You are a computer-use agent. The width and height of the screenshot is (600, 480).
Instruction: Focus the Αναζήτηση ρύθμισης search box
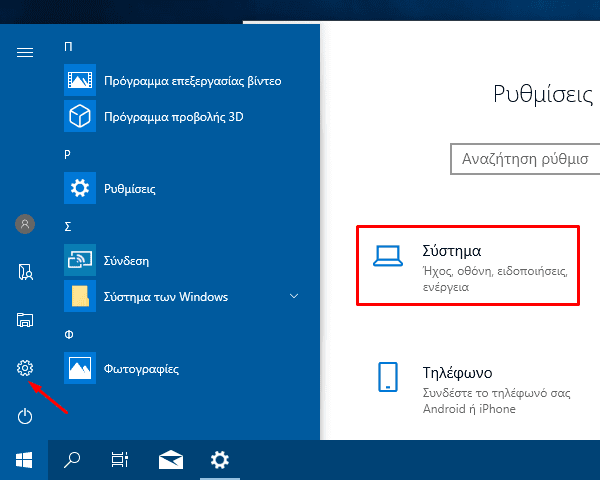pos(525,159)
